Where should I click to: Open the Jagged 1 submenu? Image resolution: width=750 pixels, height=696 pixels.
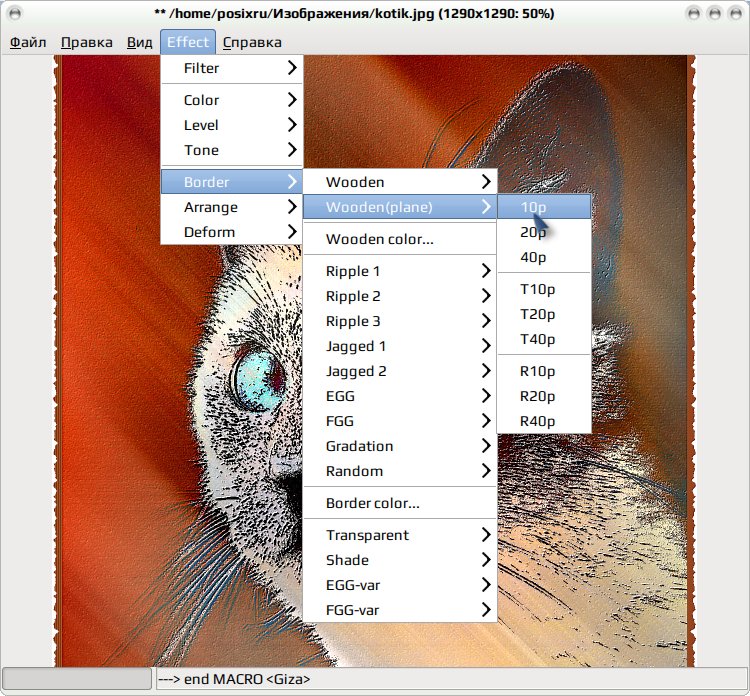(x=400, y=346)
